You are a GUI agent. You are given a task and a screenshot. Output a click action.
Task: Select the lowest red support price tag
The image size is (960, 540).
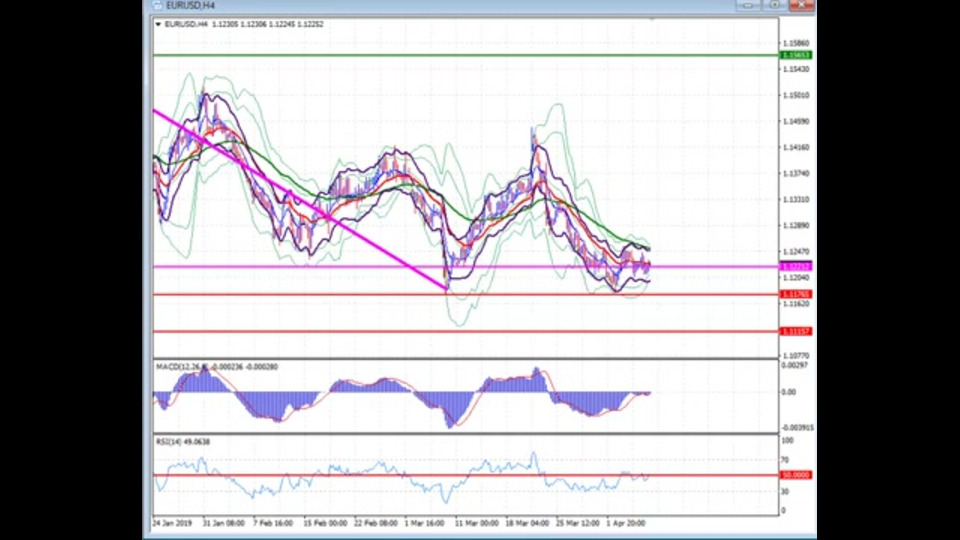tap(795, 331)
